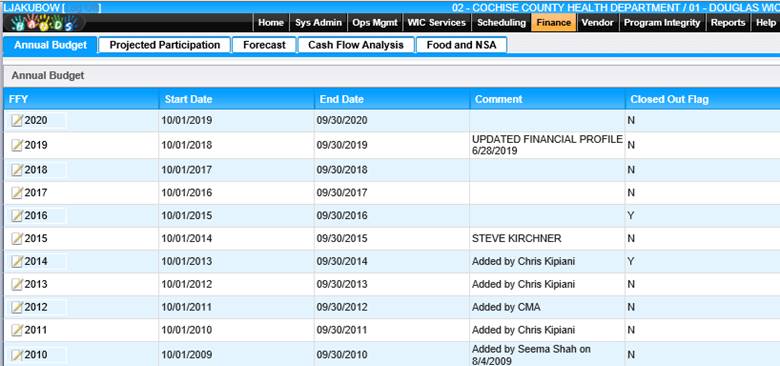Image resolution: width=780 pixels, height=366 pixels.
Task: Open the highlighted Finance menu
Action: 554,22
